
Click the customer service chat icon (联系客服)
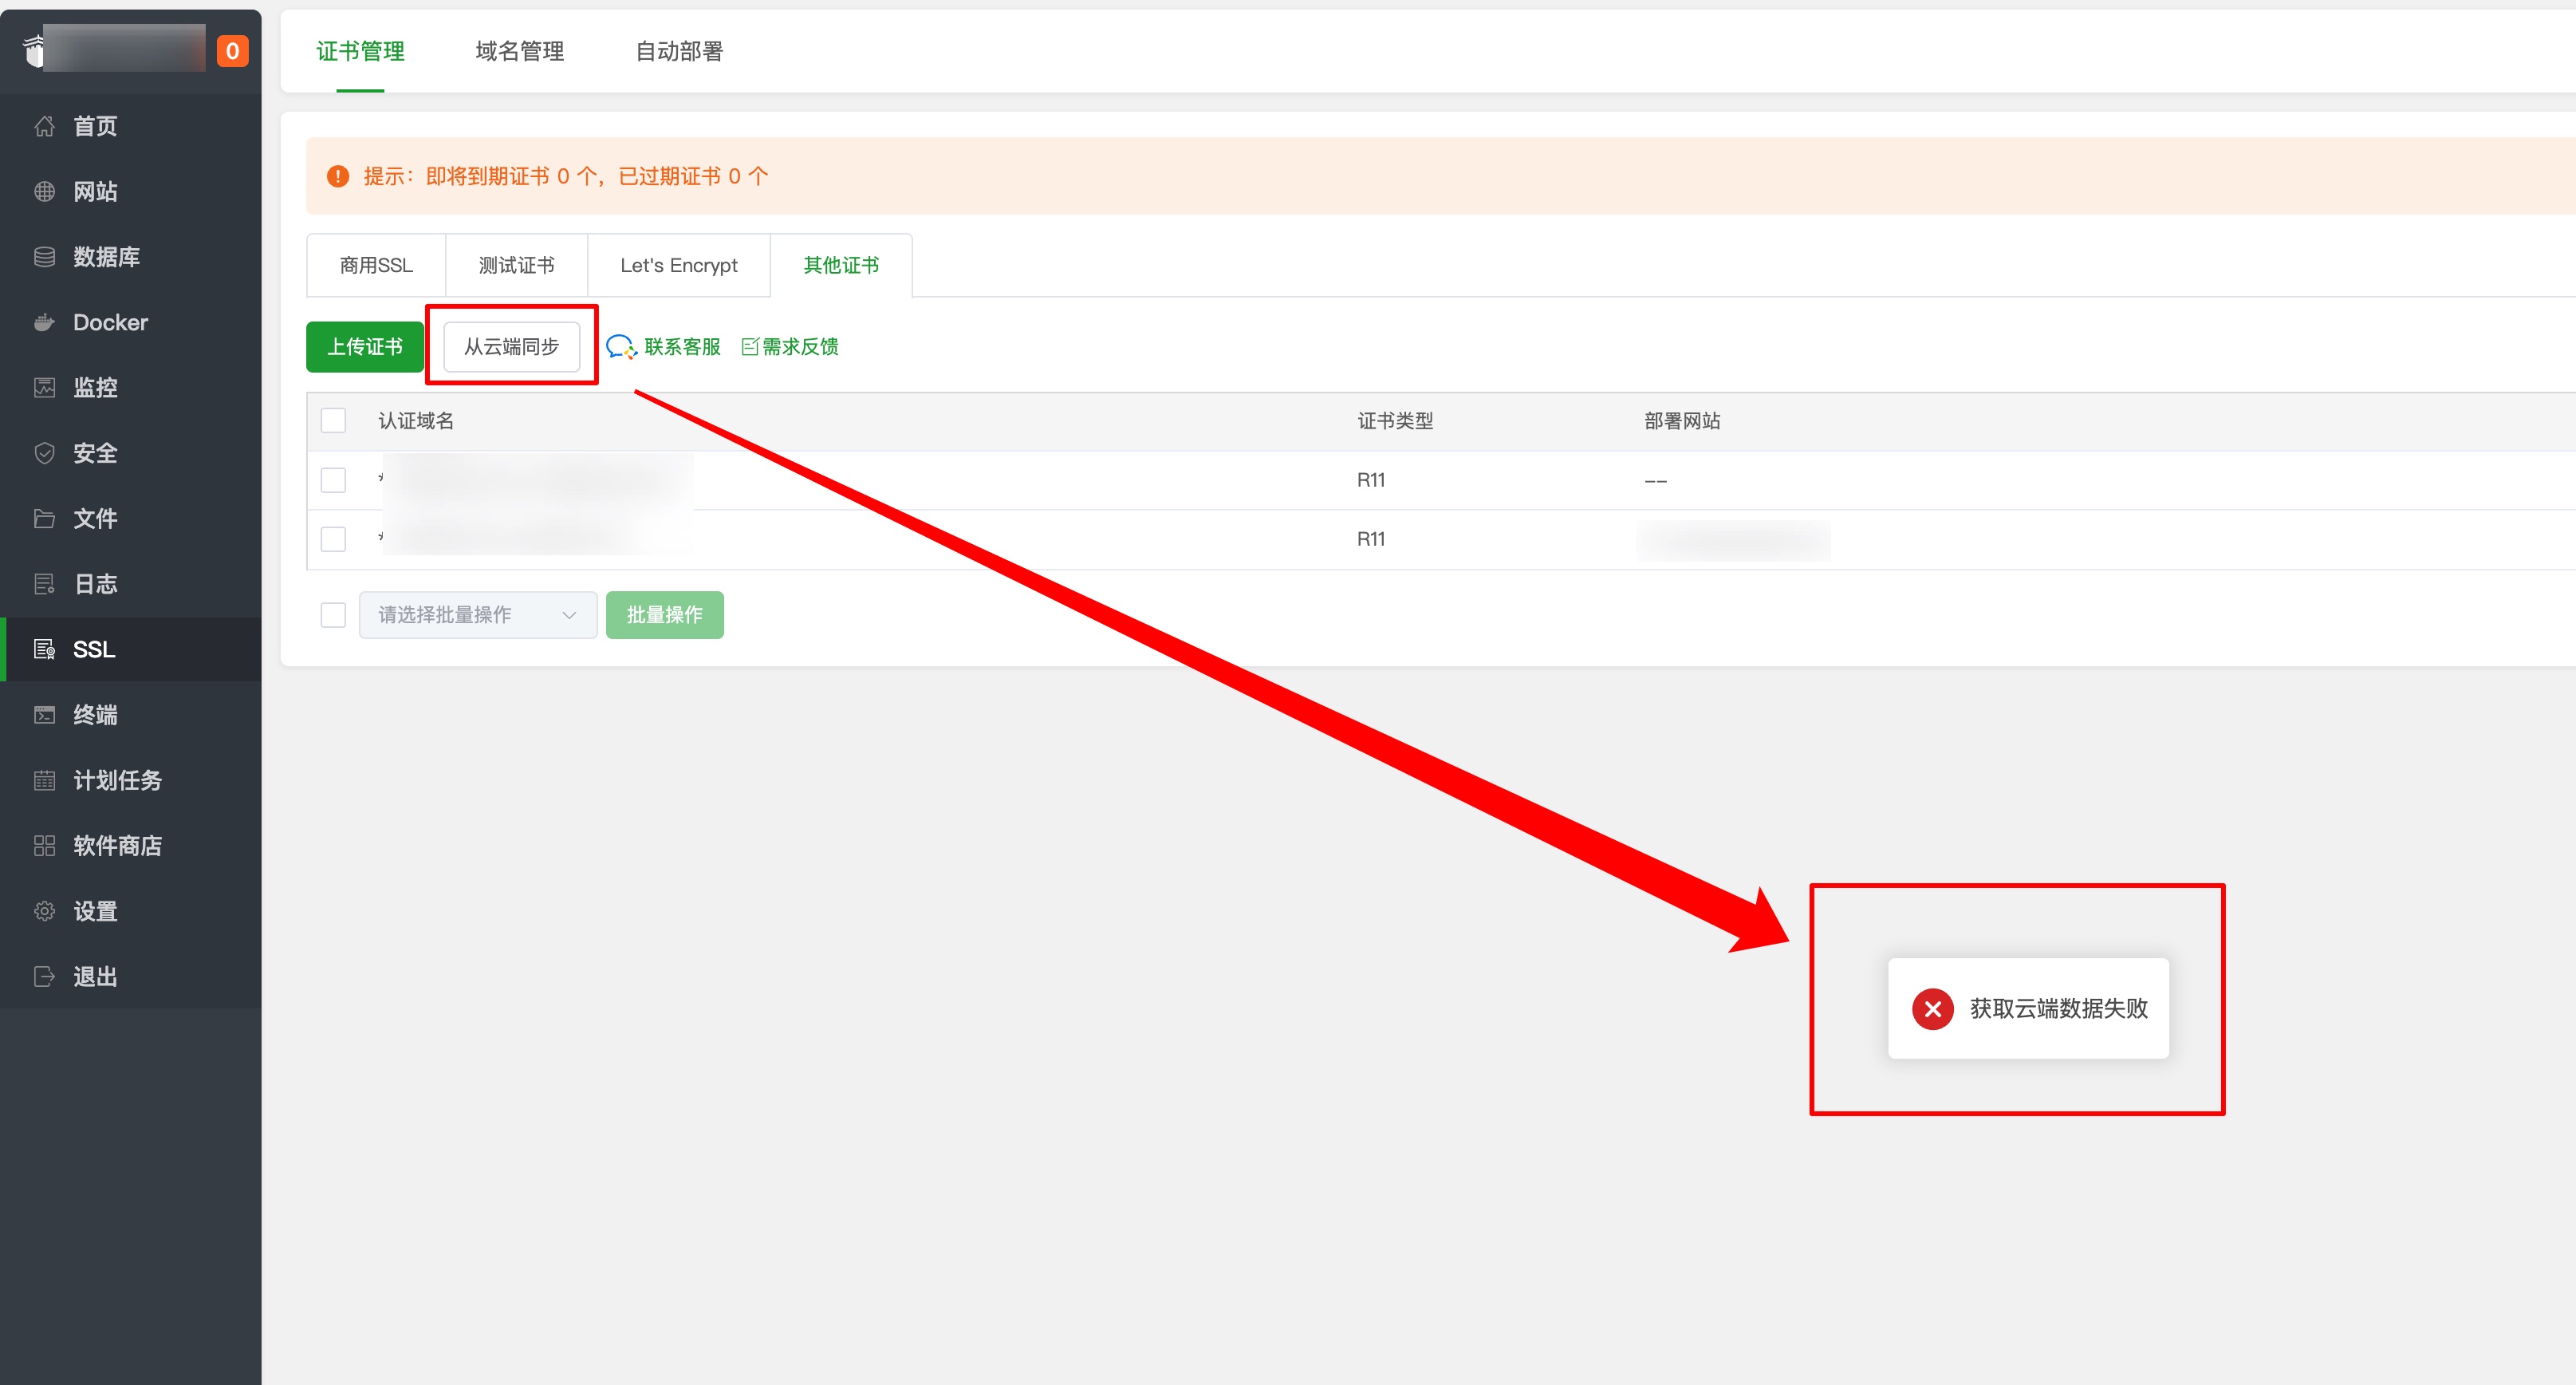[621, 347]
